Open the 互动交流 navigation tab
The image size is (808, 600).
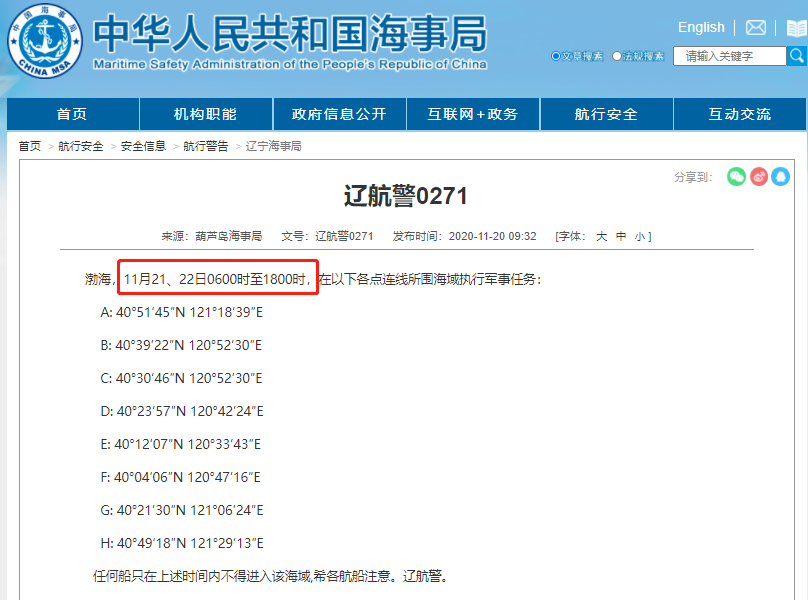click(x=739, y=114)
